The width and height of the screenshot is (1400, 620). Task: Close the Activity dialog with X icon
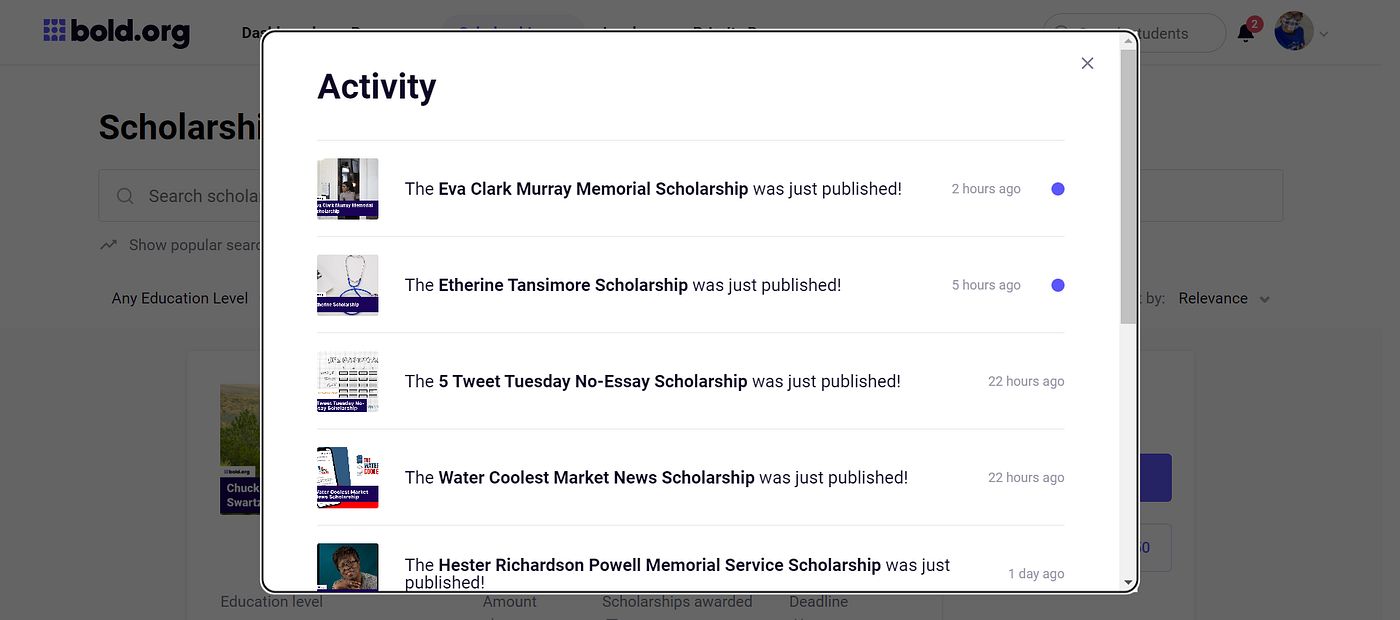(x=1087, y=63)
